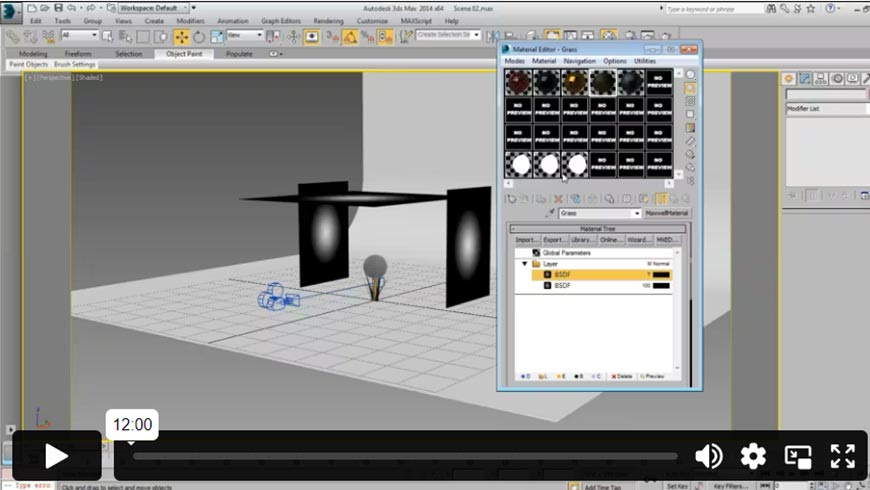
Task: Mute the video volume
Action: [x=708, y=456]
